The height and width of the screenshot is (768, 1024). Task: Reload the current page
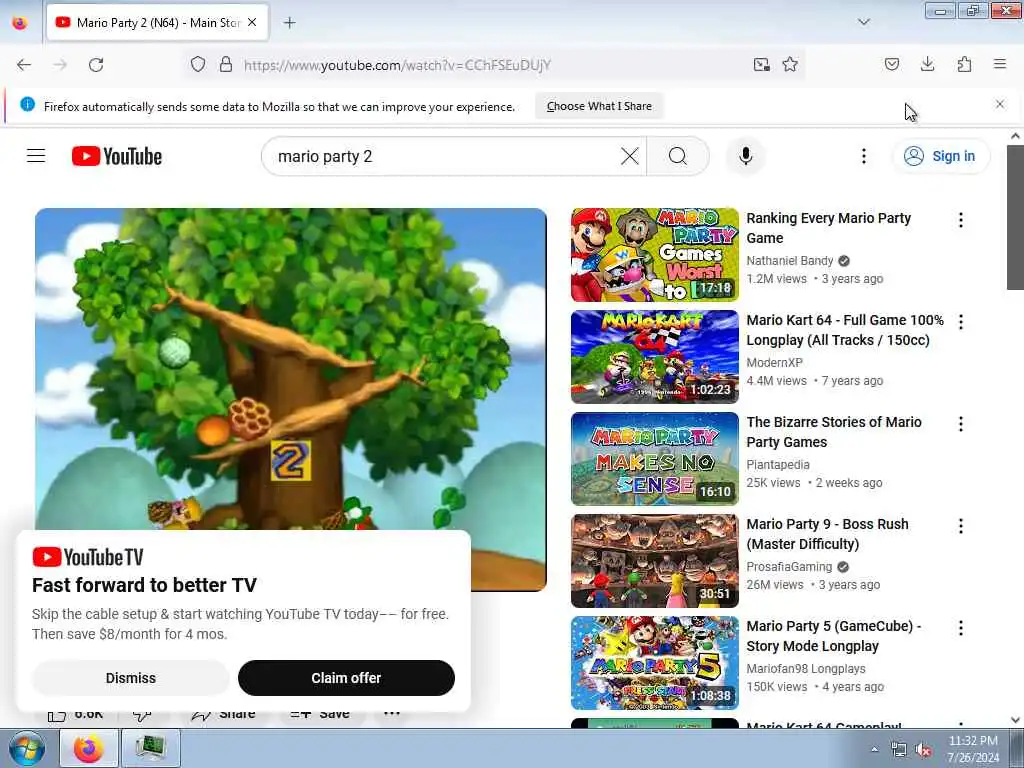tap(96, 65)
